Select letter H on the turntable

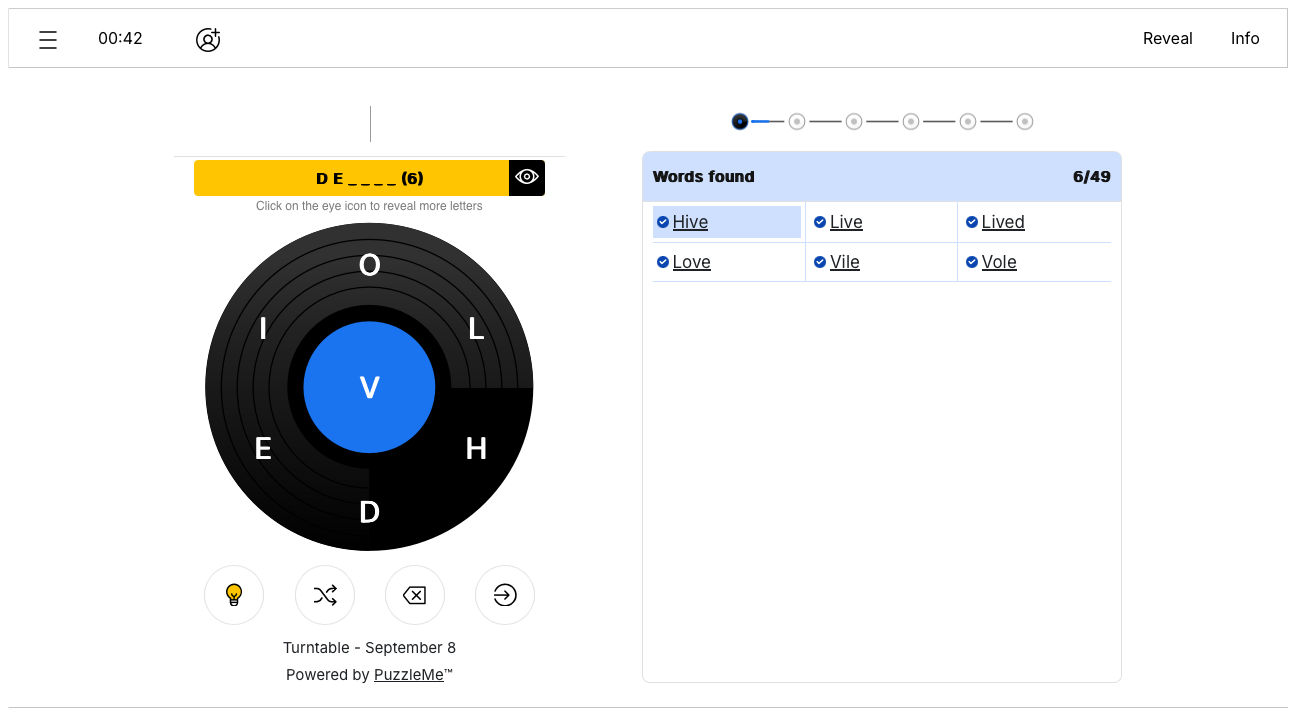[x=476, y=450]
